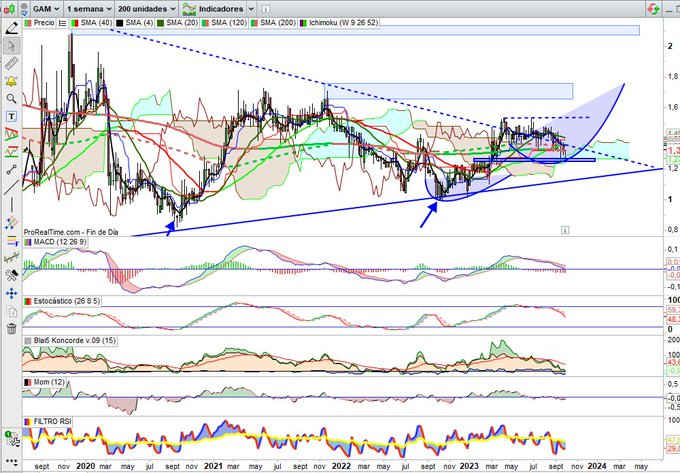This screenshot has width=680, height=473.
Task: Select the horizontal lines tool
Action: pos(12,241)
